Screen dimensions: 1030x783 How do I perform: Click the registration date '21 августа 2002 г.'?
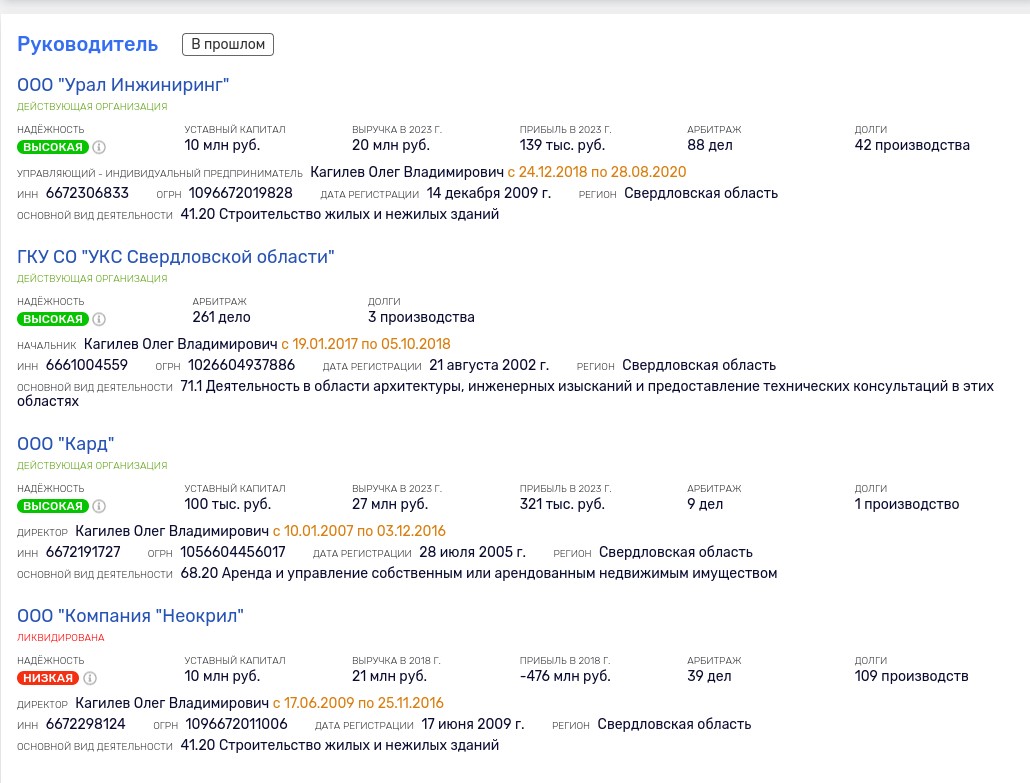[489, 365]
